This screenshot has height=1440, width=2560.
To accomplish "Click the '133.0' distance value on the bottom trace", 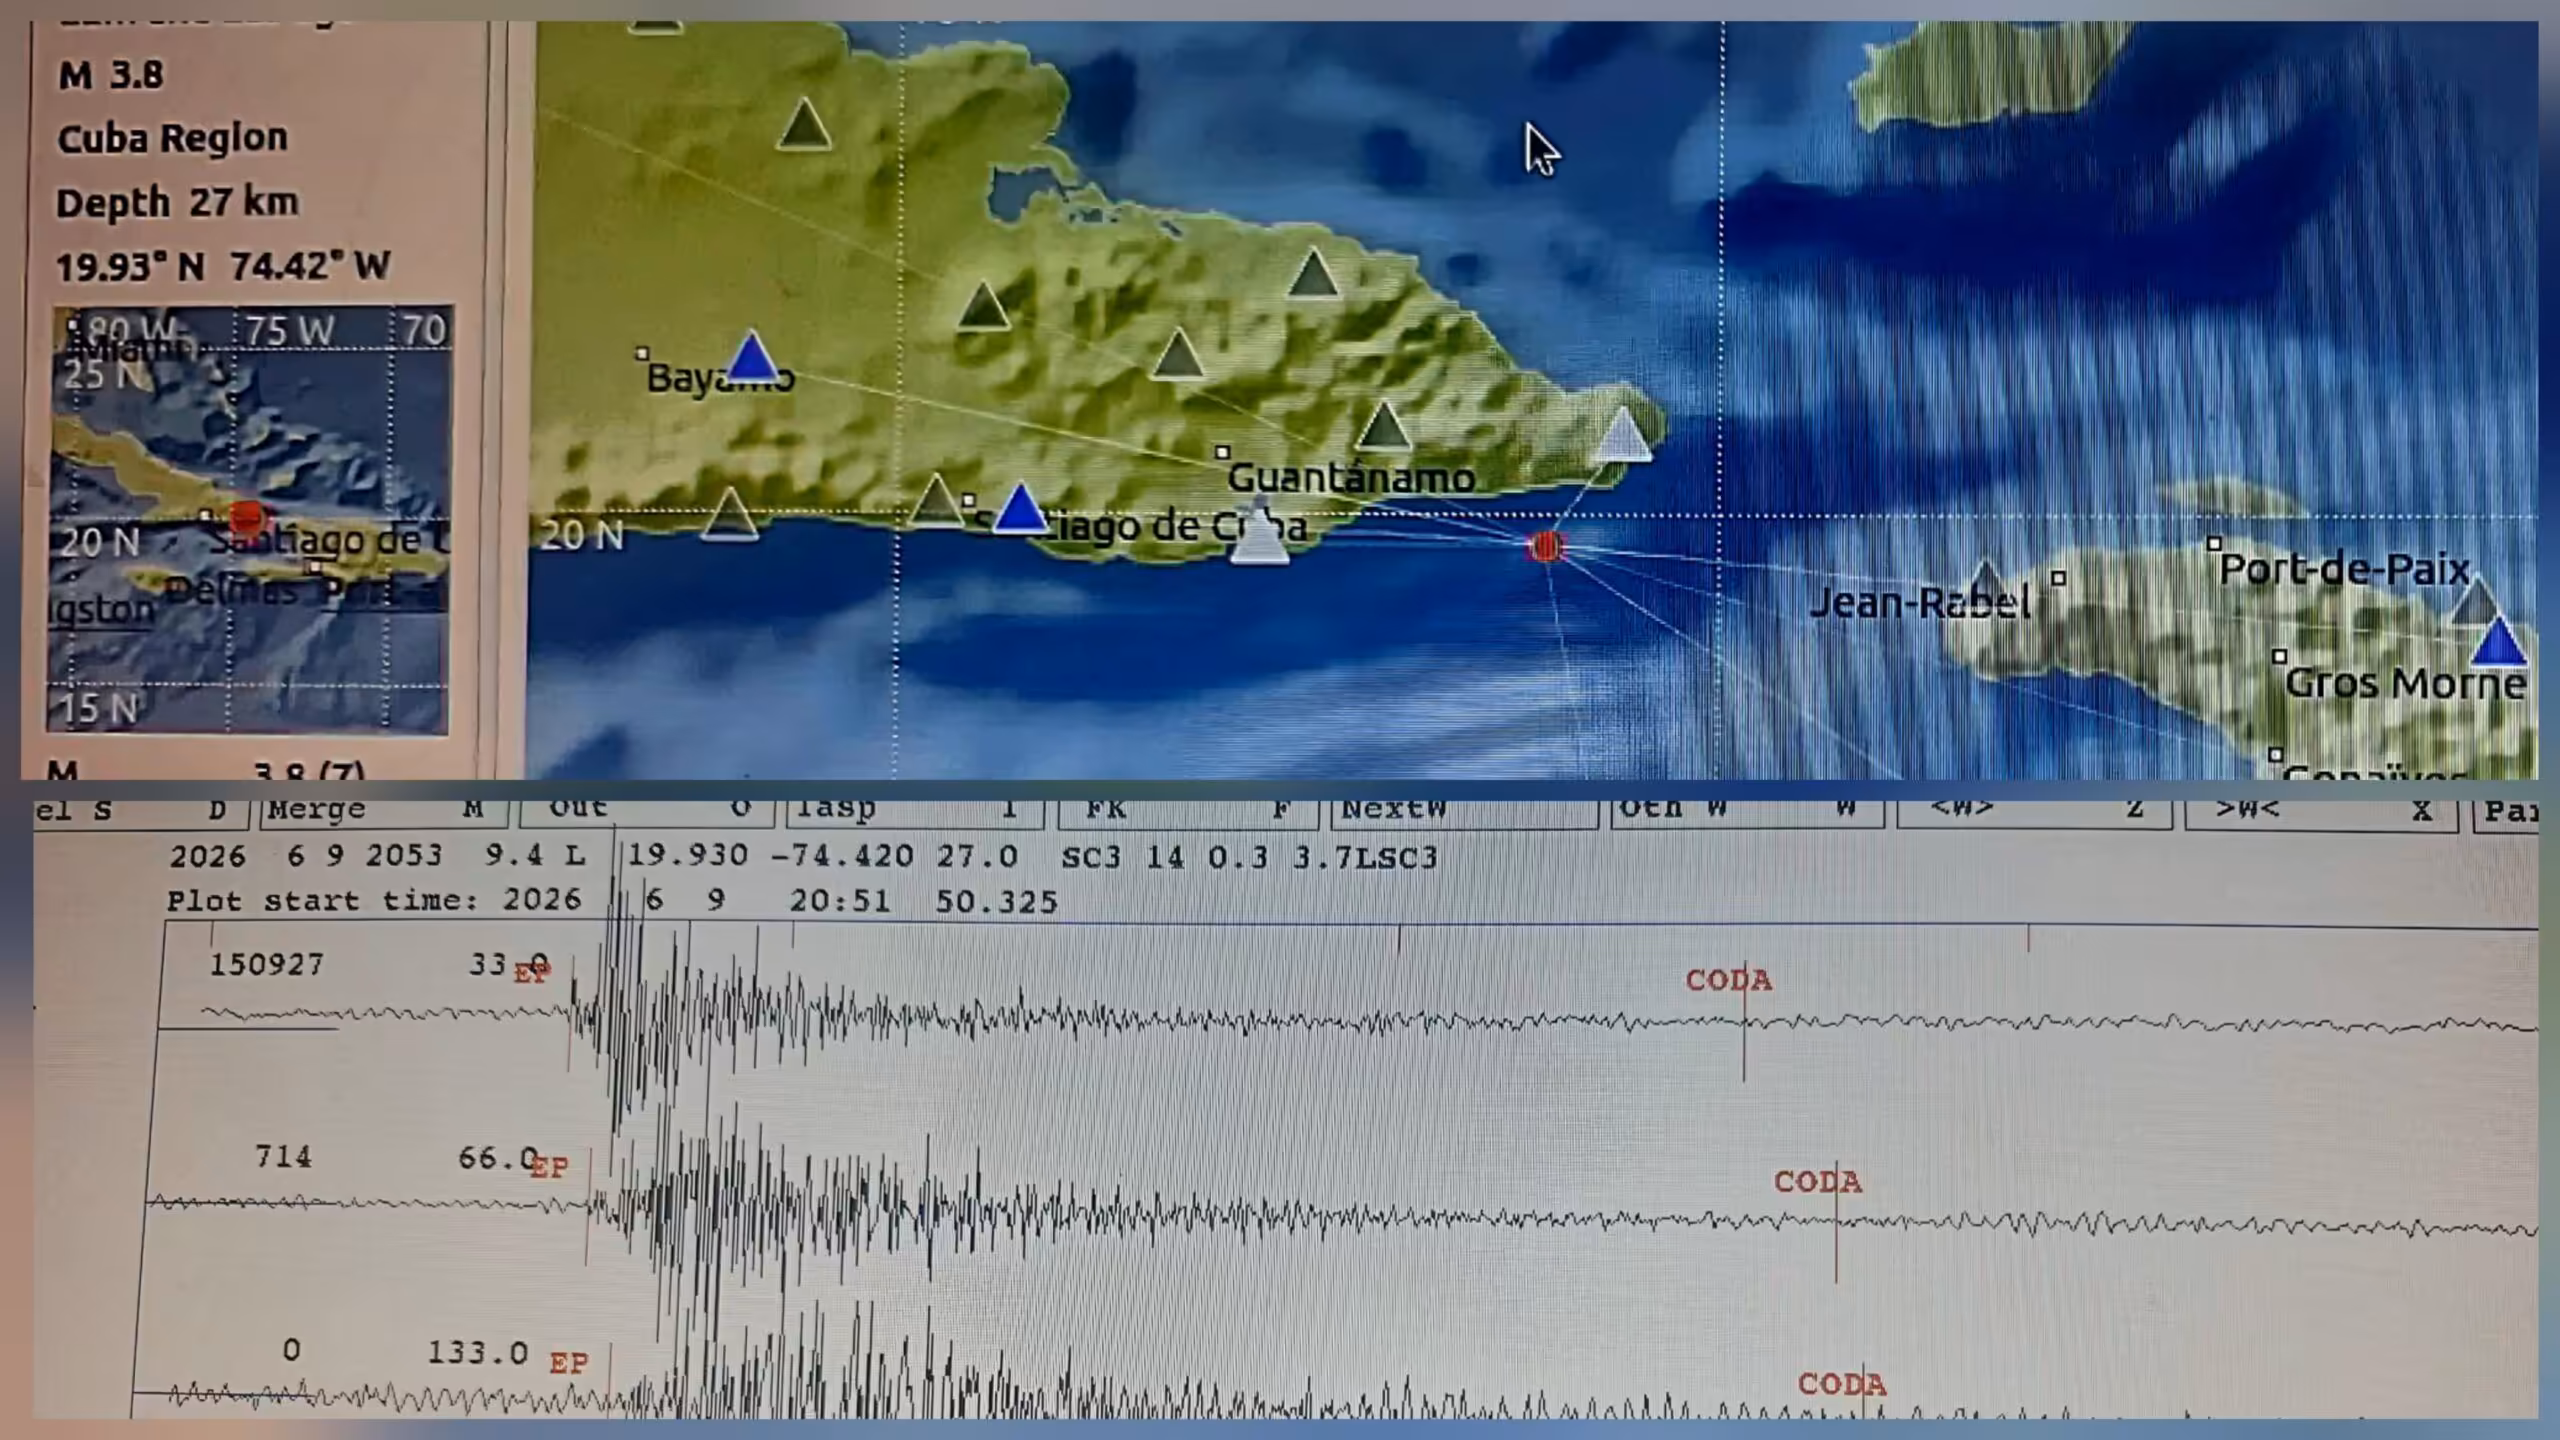I will pyautogui.click(x=478, y=1353).
